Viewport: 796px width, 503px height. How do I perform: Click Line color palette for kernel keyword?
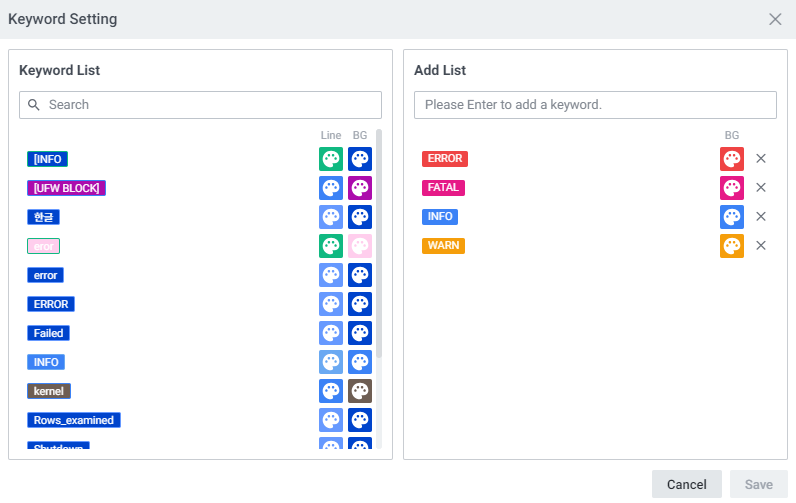(x=331, y=391)
